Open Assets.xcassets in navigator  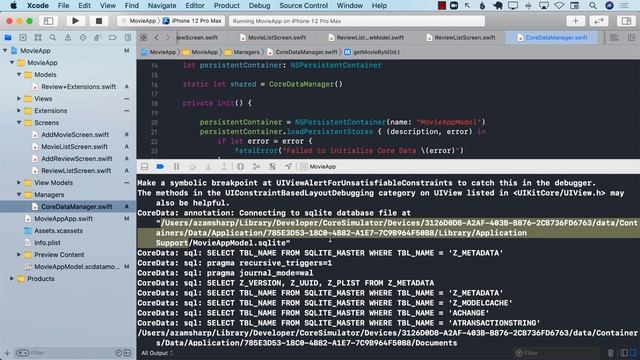pyautogui.click(x=58, y=231)
